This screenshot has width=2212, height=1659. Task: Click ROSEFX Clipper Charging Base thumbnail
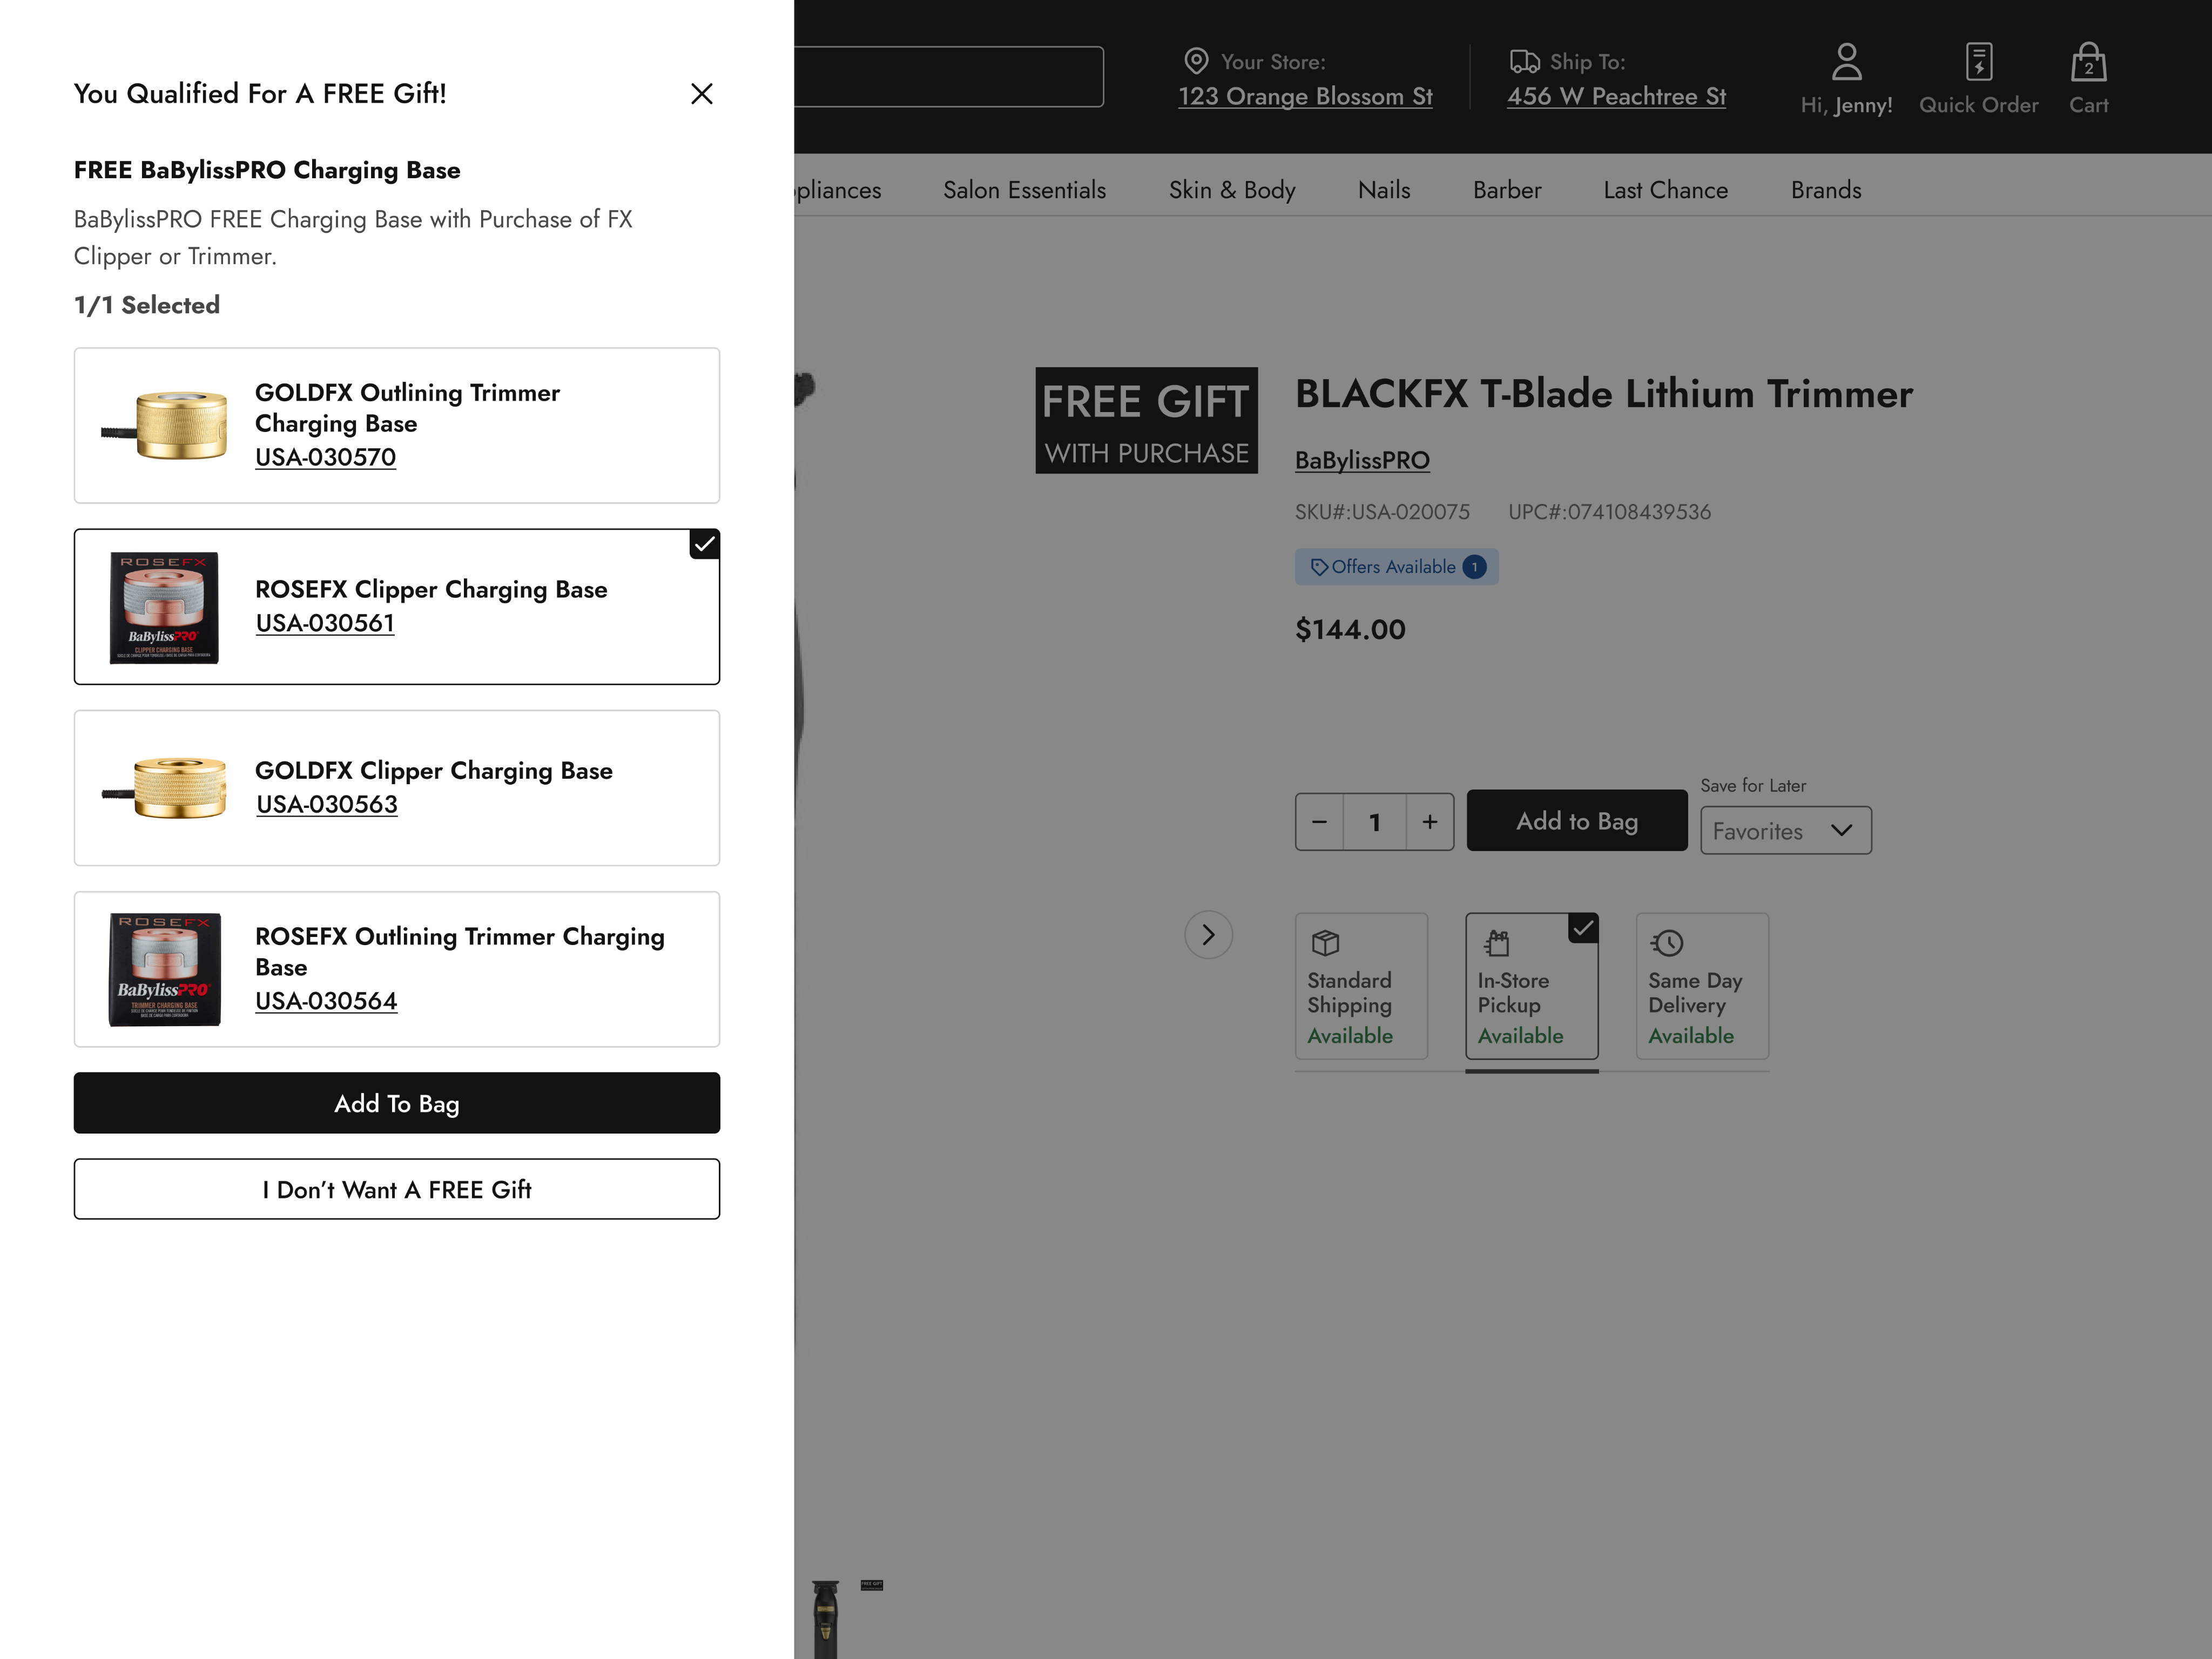tap(164, 607)
